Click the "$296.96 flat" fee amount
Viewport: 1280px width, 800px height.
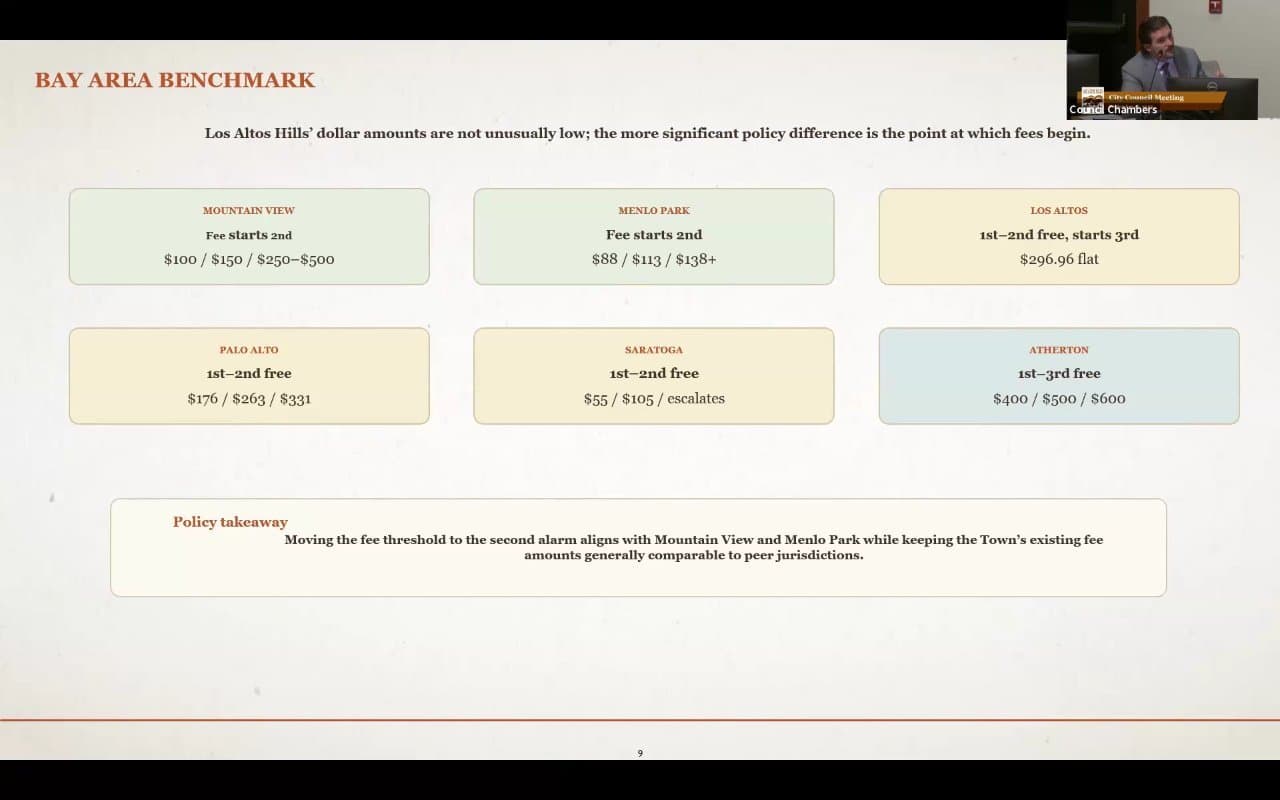point(1059,259)
